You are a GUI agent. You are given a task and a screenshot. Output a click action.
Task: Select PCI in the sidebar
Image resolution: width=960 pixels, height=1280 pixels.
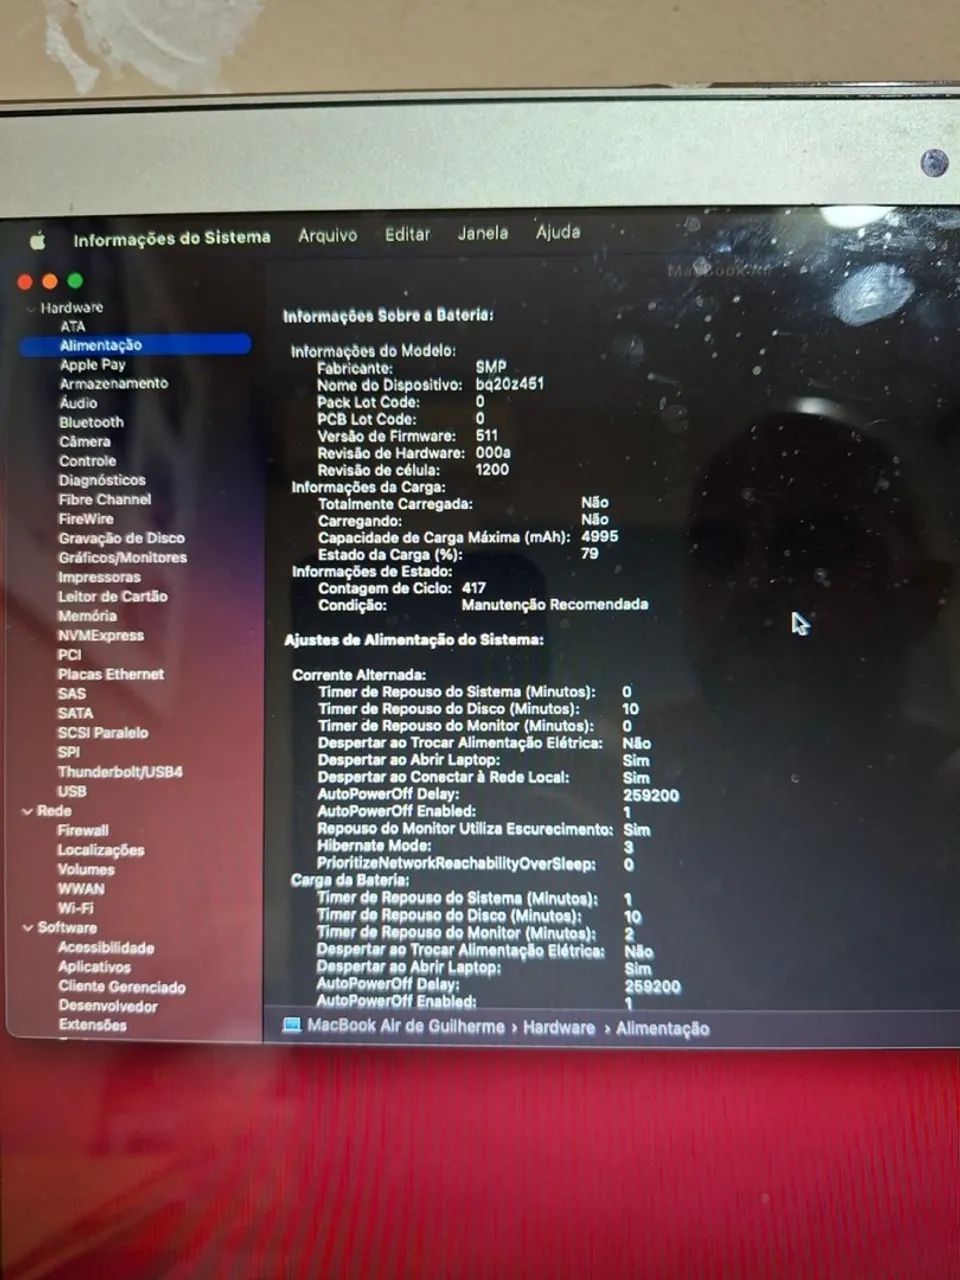[69, 655]
